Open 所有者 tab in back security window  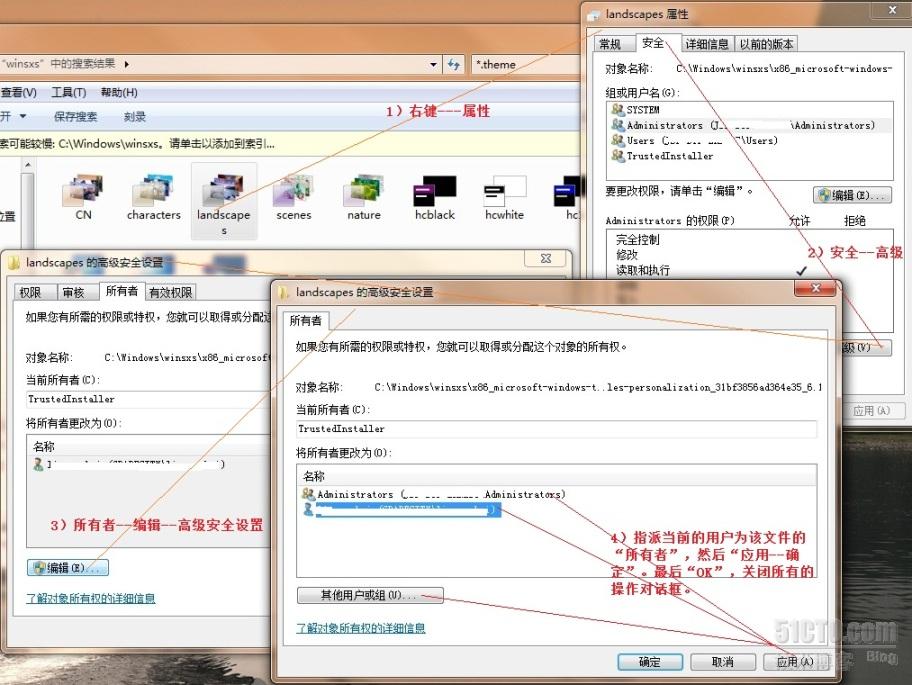click(122, 291)
